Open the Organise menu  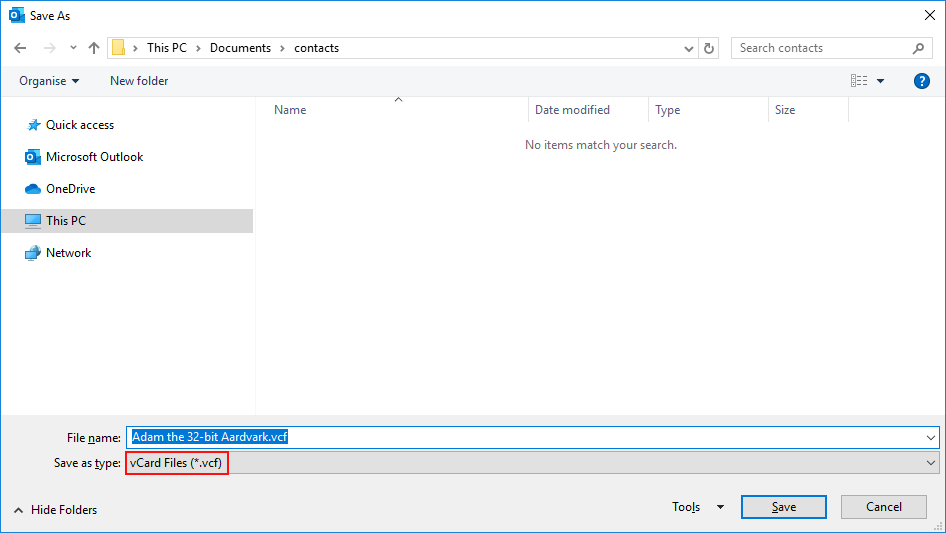(49, 81)
